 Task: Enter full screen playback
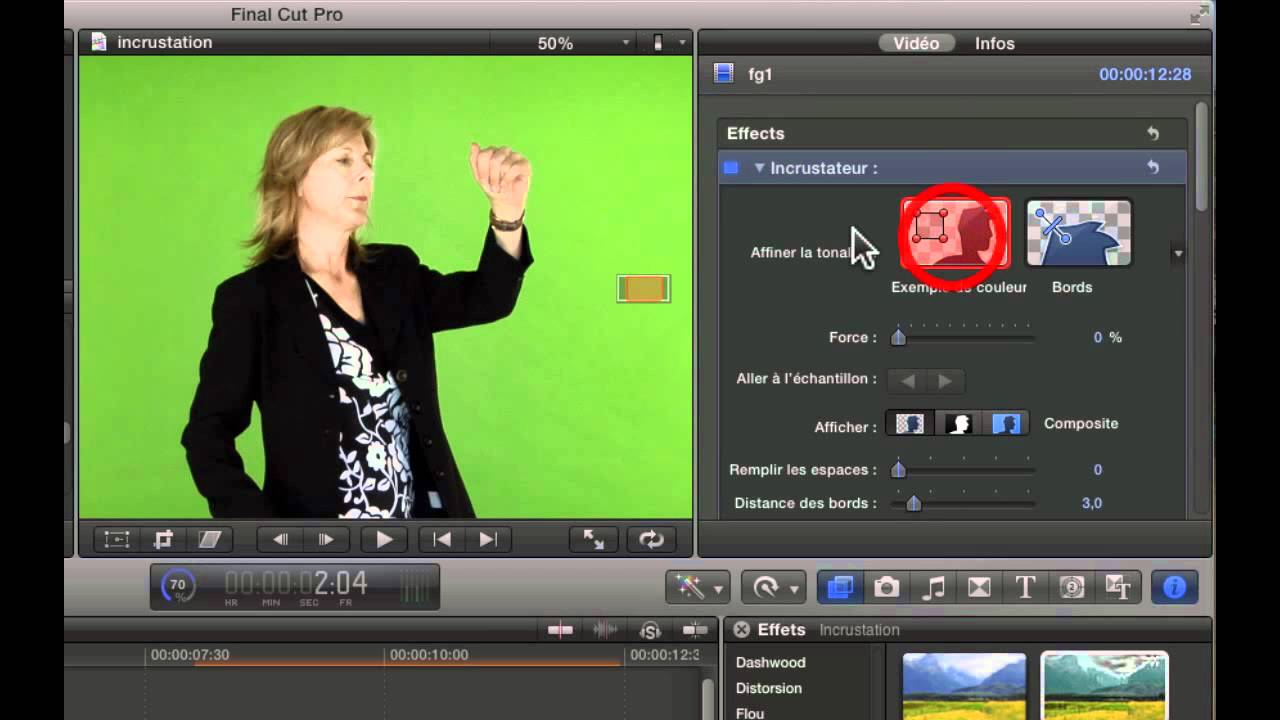[x=594, y=539]
